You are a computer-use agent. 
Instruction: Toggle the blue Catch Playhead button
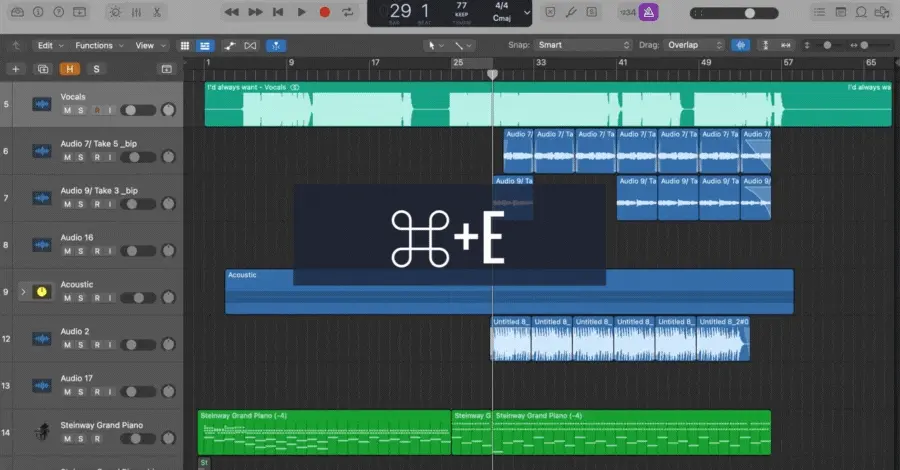(x=276, y=45)
